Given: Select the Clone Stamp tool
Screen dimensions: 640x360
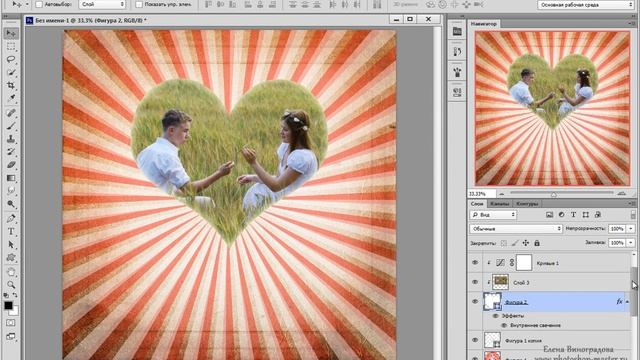Looking at the screenshot, I should click(11, 139).
